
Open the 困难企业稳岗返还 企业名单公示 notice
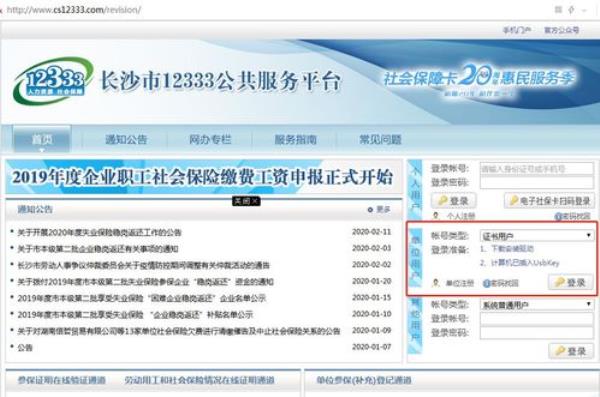142,298
